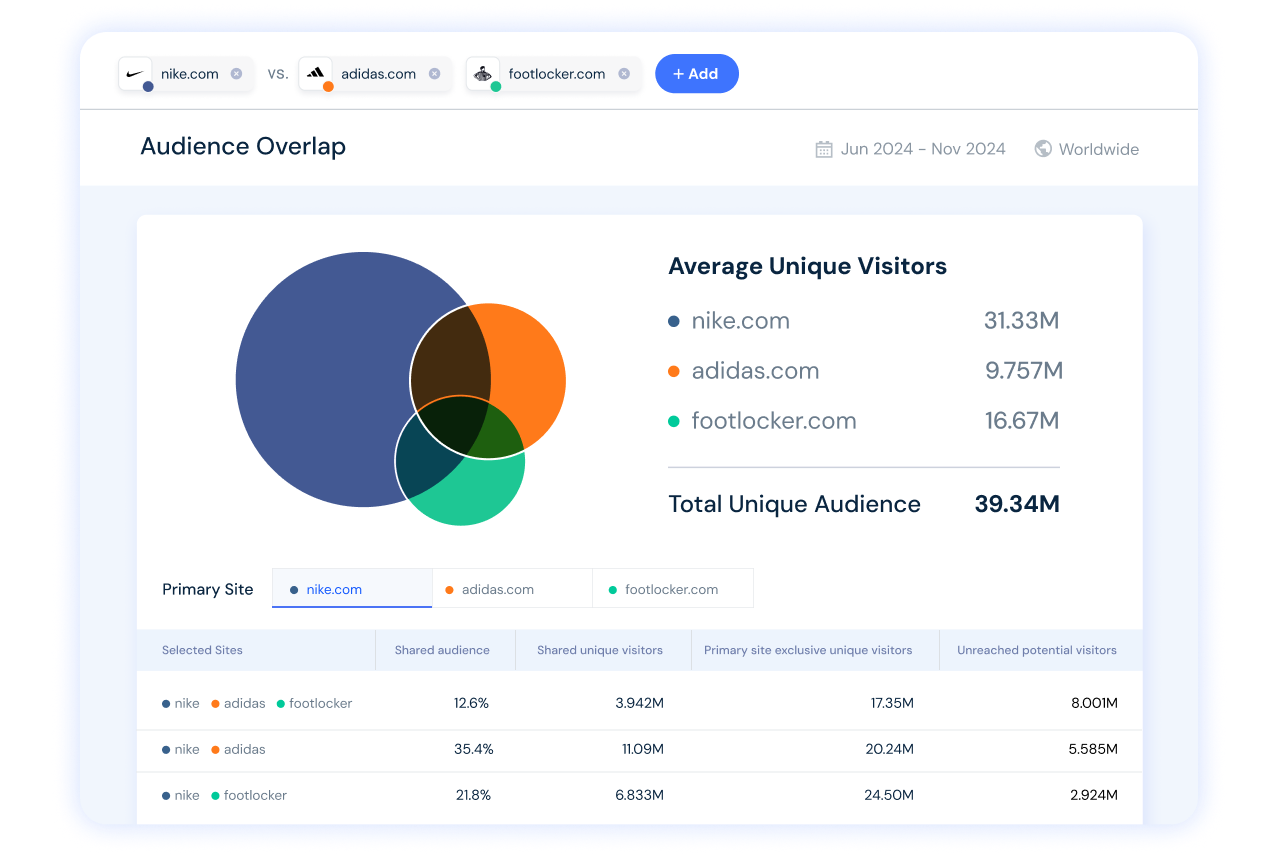
Task: Remove footlocker.com from the comparison
Action: pyautogui.click(x=624, y=74)
